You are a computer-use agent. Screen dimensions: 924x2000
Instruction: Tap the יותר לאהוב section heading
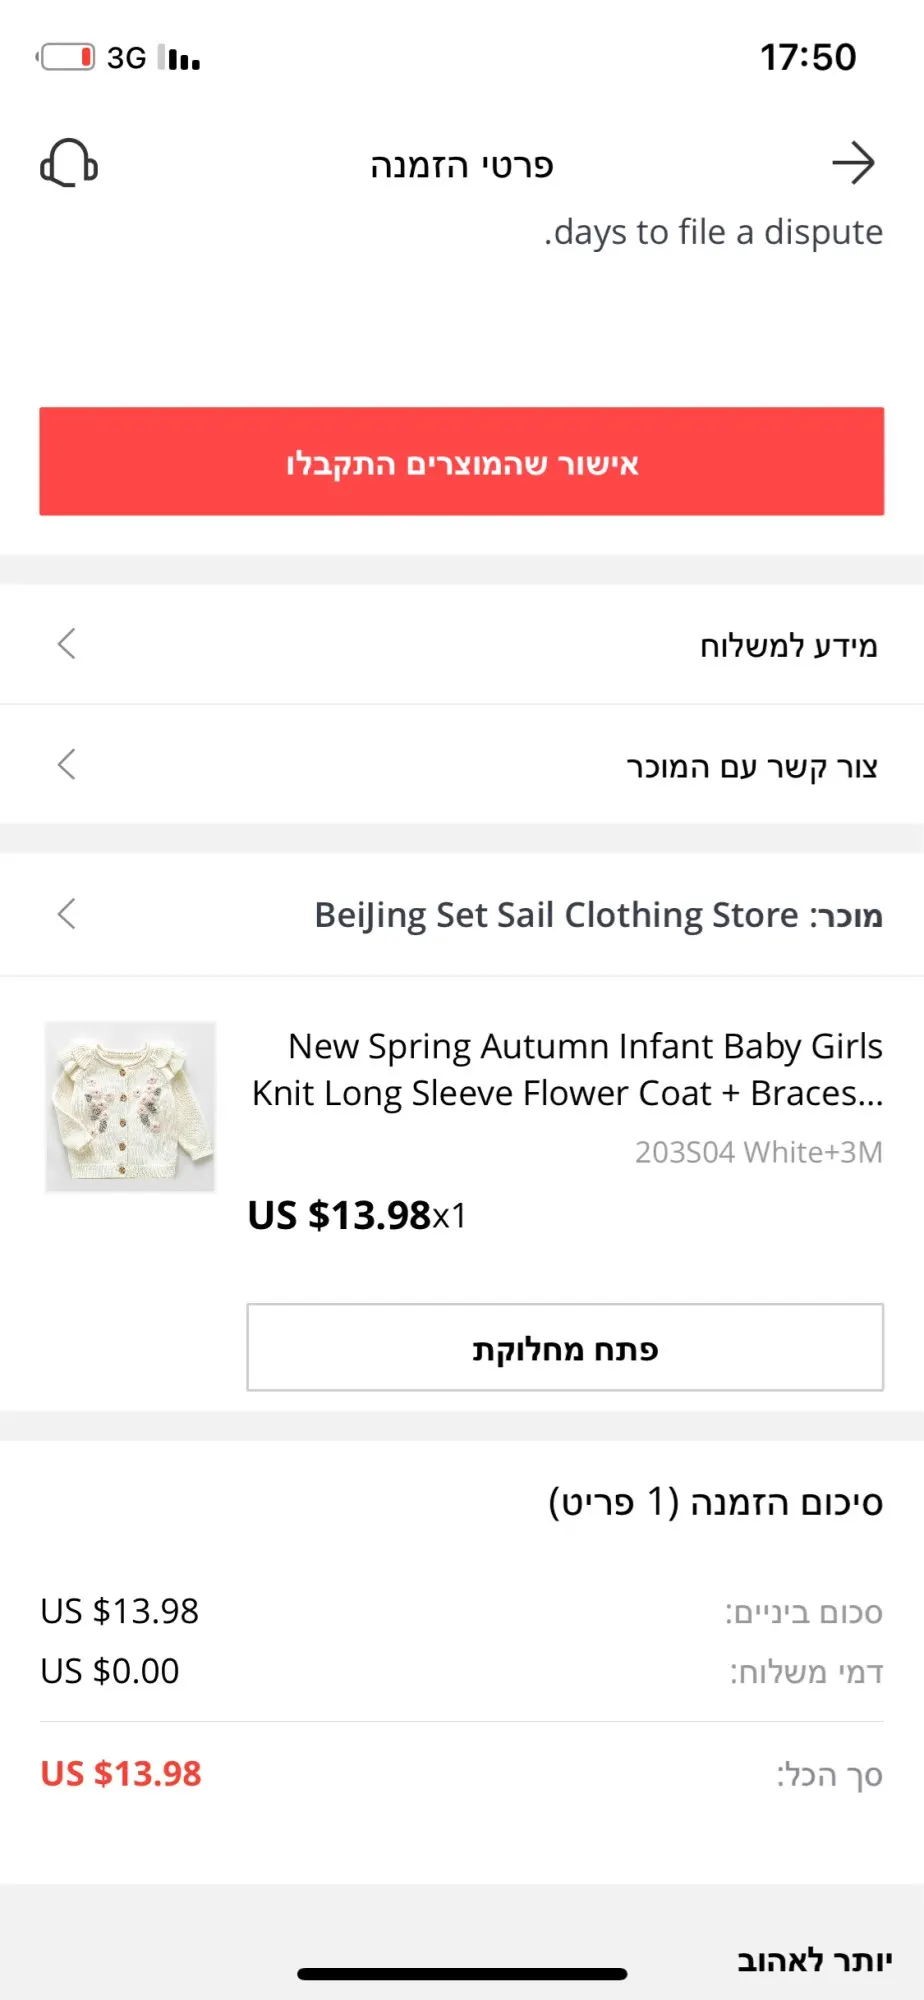point(814,1960)
